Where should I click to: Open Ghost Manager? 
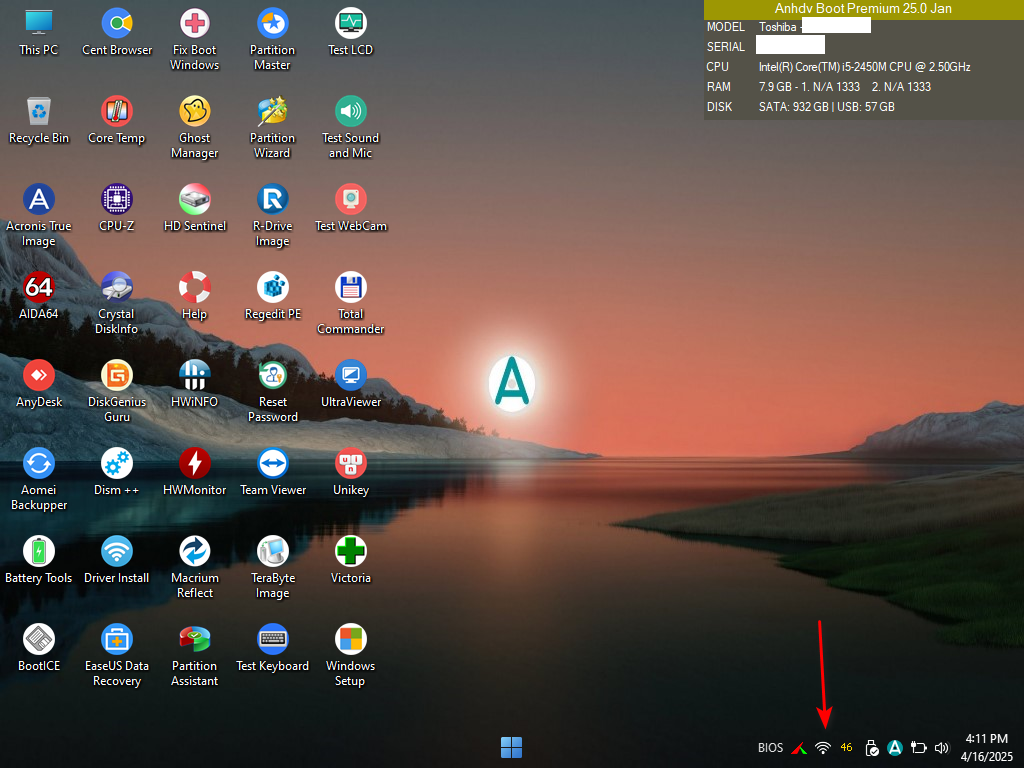(x=195, y=128)
